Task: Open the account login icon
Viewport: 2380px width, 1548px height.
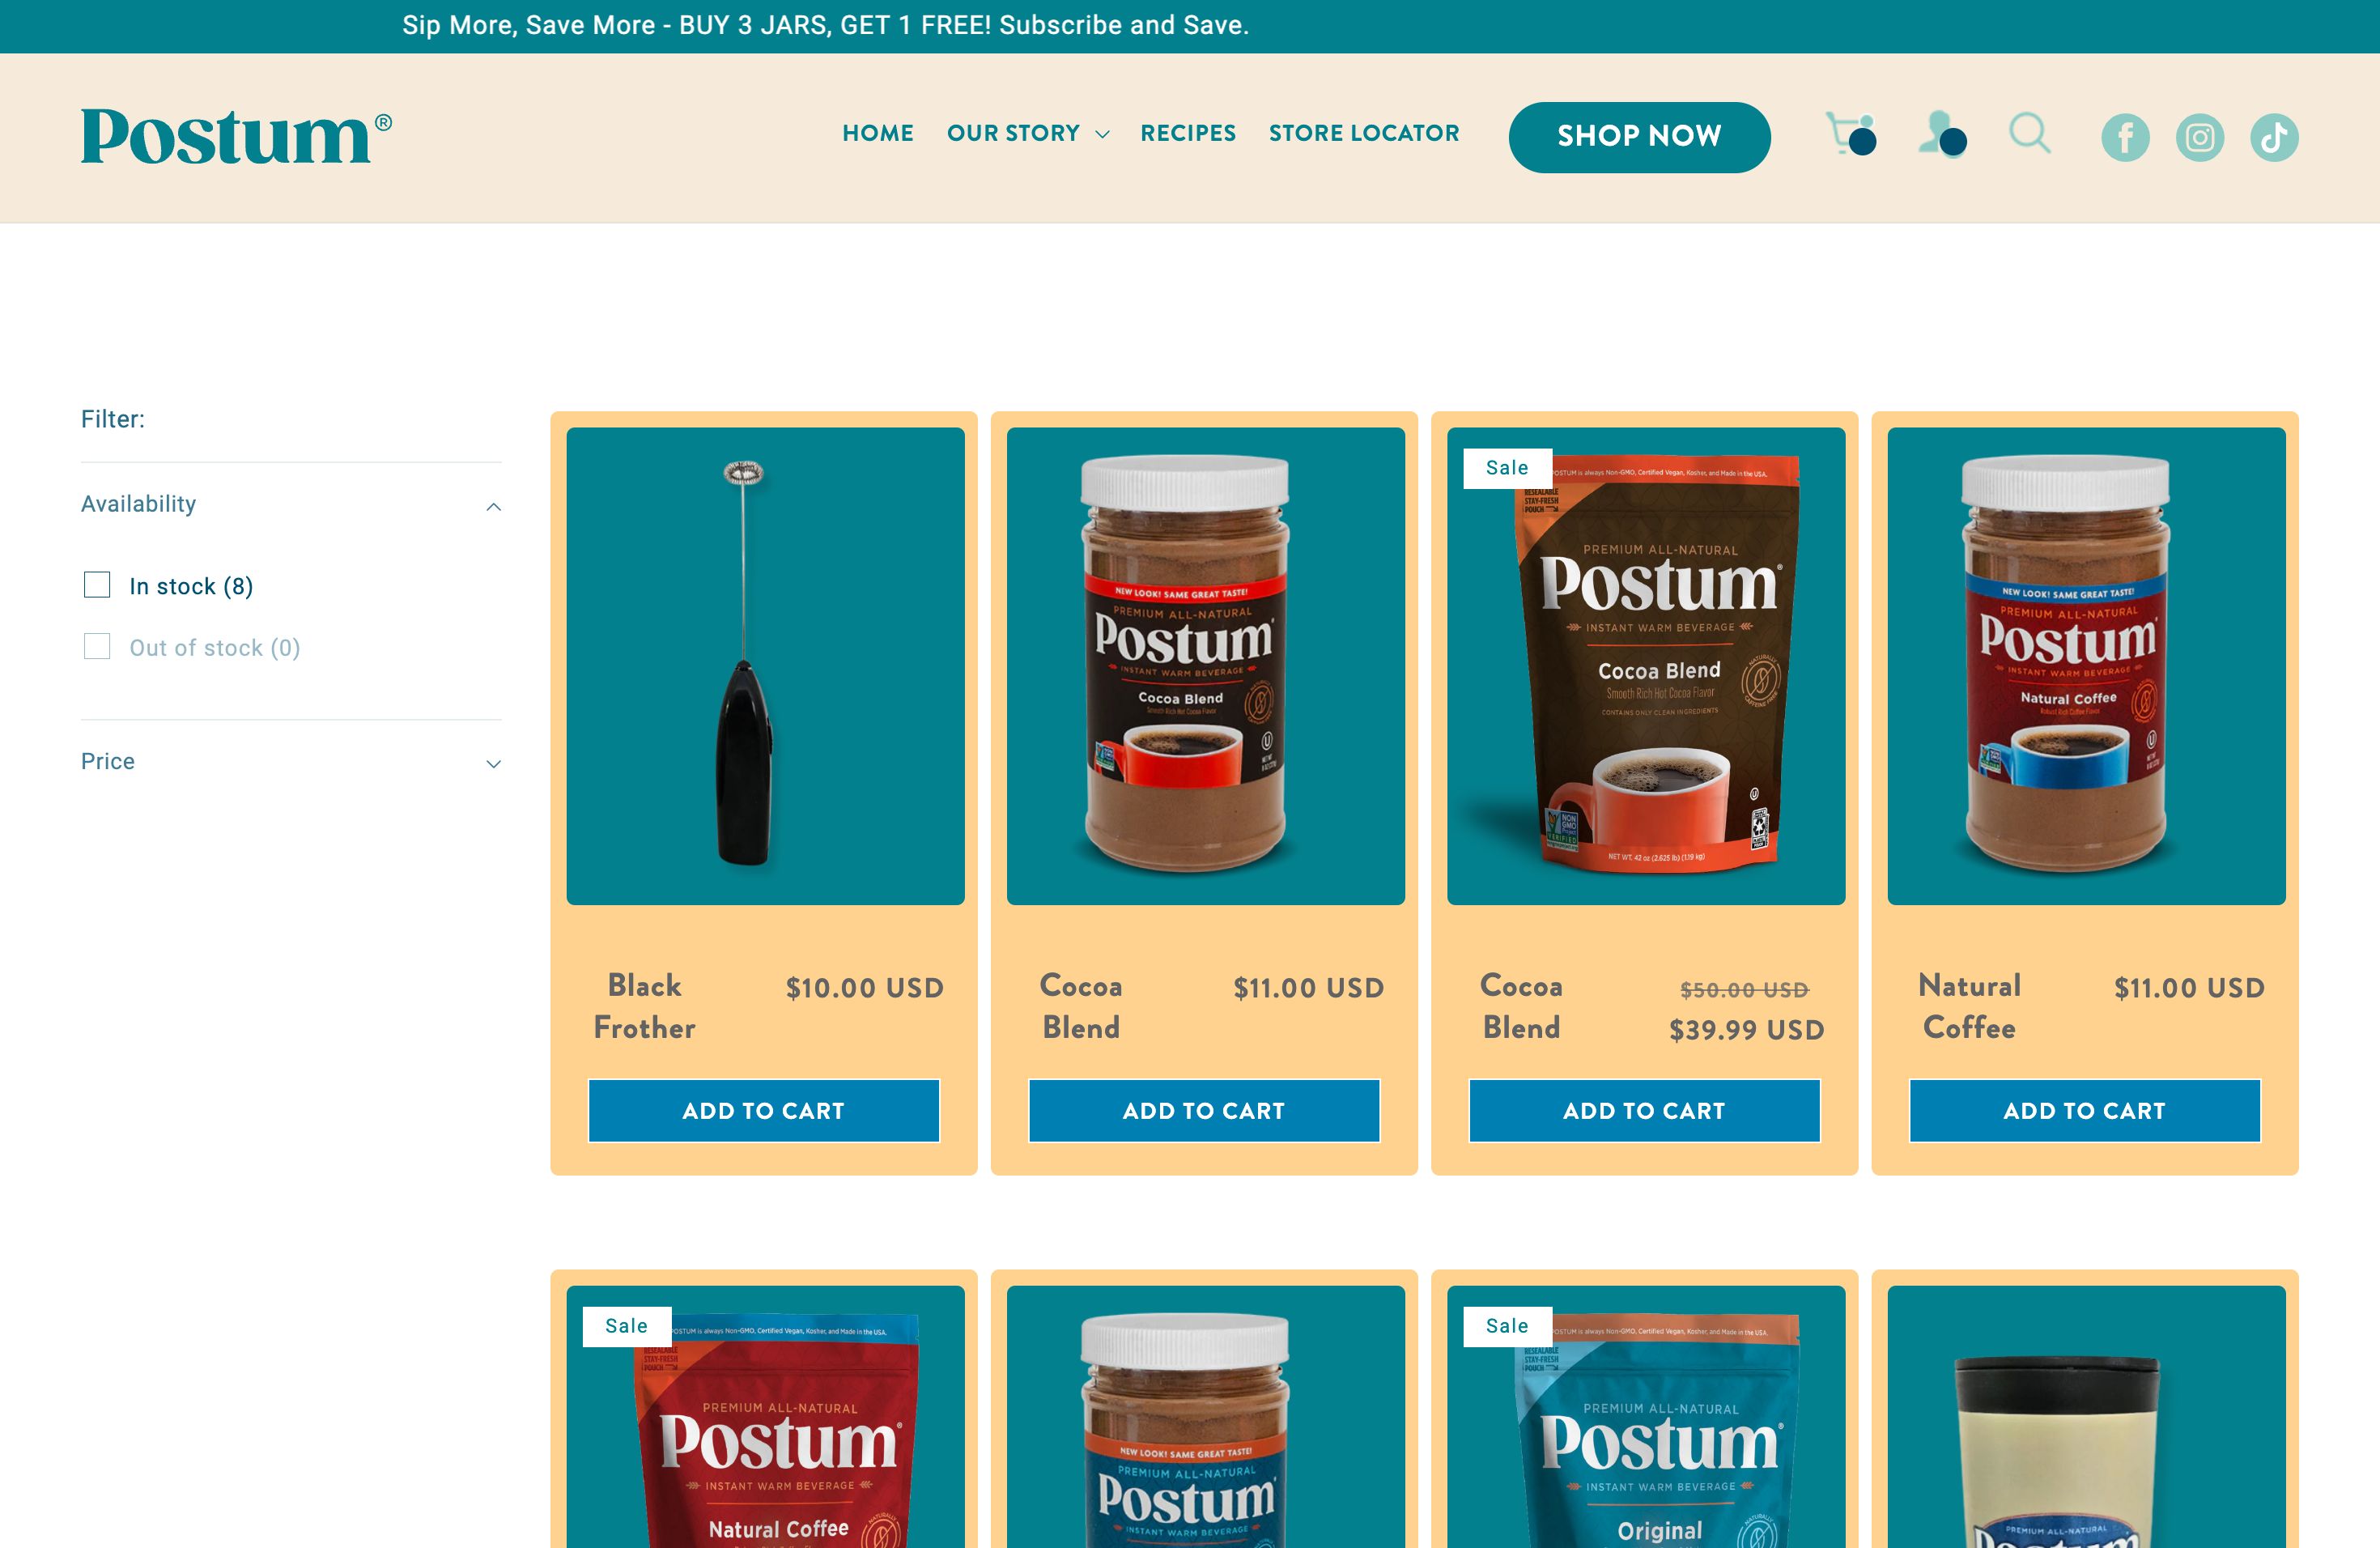Action: [x=1942, y=134]
